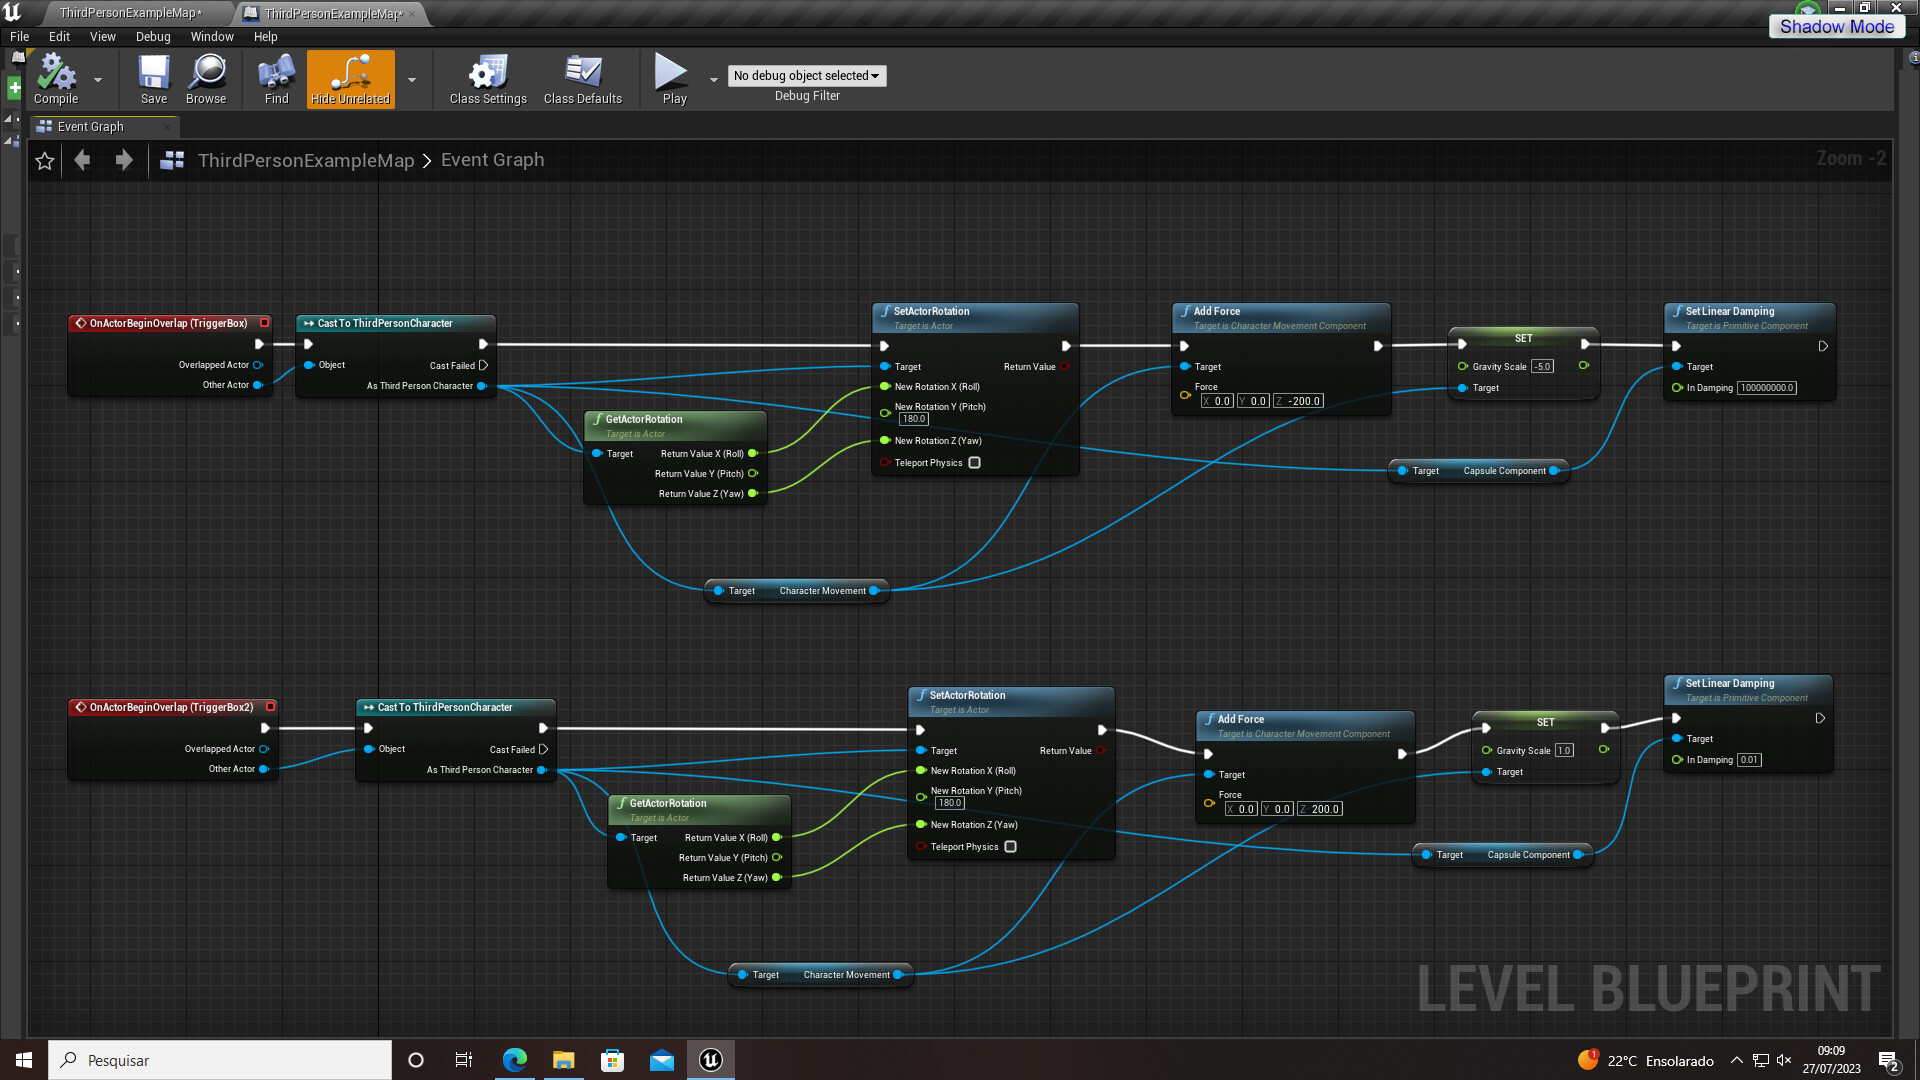Edit In Damping value 0.01
The height and width of the screenshot is (1080, 1920).
[1749, 760]
